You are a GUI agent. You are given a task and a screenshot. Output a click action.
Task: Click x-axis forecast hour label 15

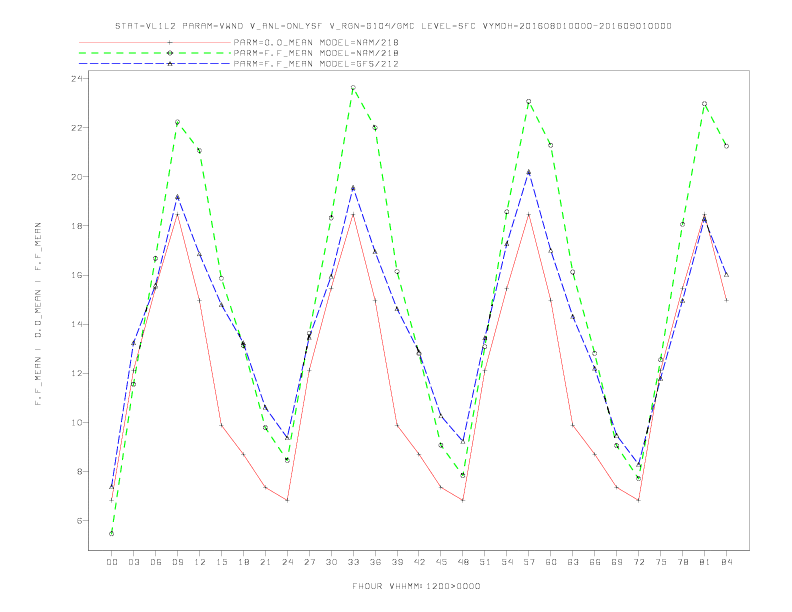(221, 562)
